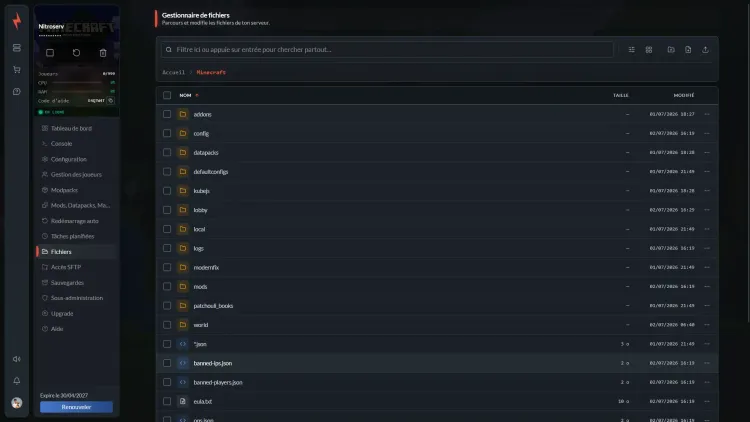Toggle the select-all checkbox in header
The height and width of the screenshot is (422, 750).
167,95
